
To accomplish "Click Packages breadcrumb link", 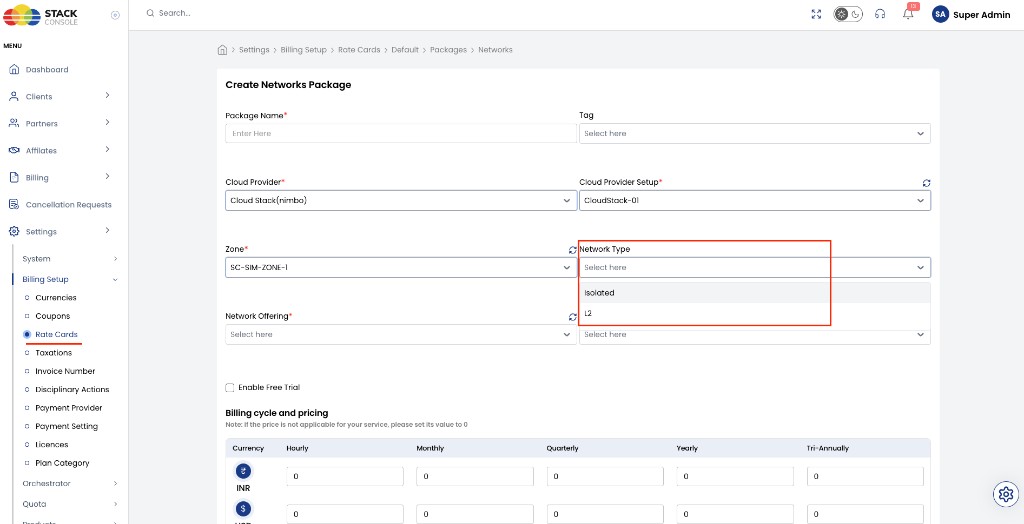I will coord(449,50).
